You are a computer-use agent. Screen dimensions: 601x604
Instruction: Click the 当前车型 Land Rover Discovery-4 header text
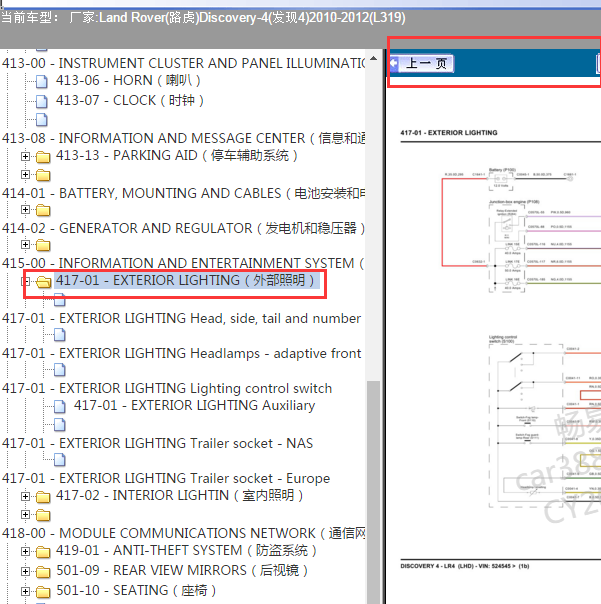pos(203,18)
